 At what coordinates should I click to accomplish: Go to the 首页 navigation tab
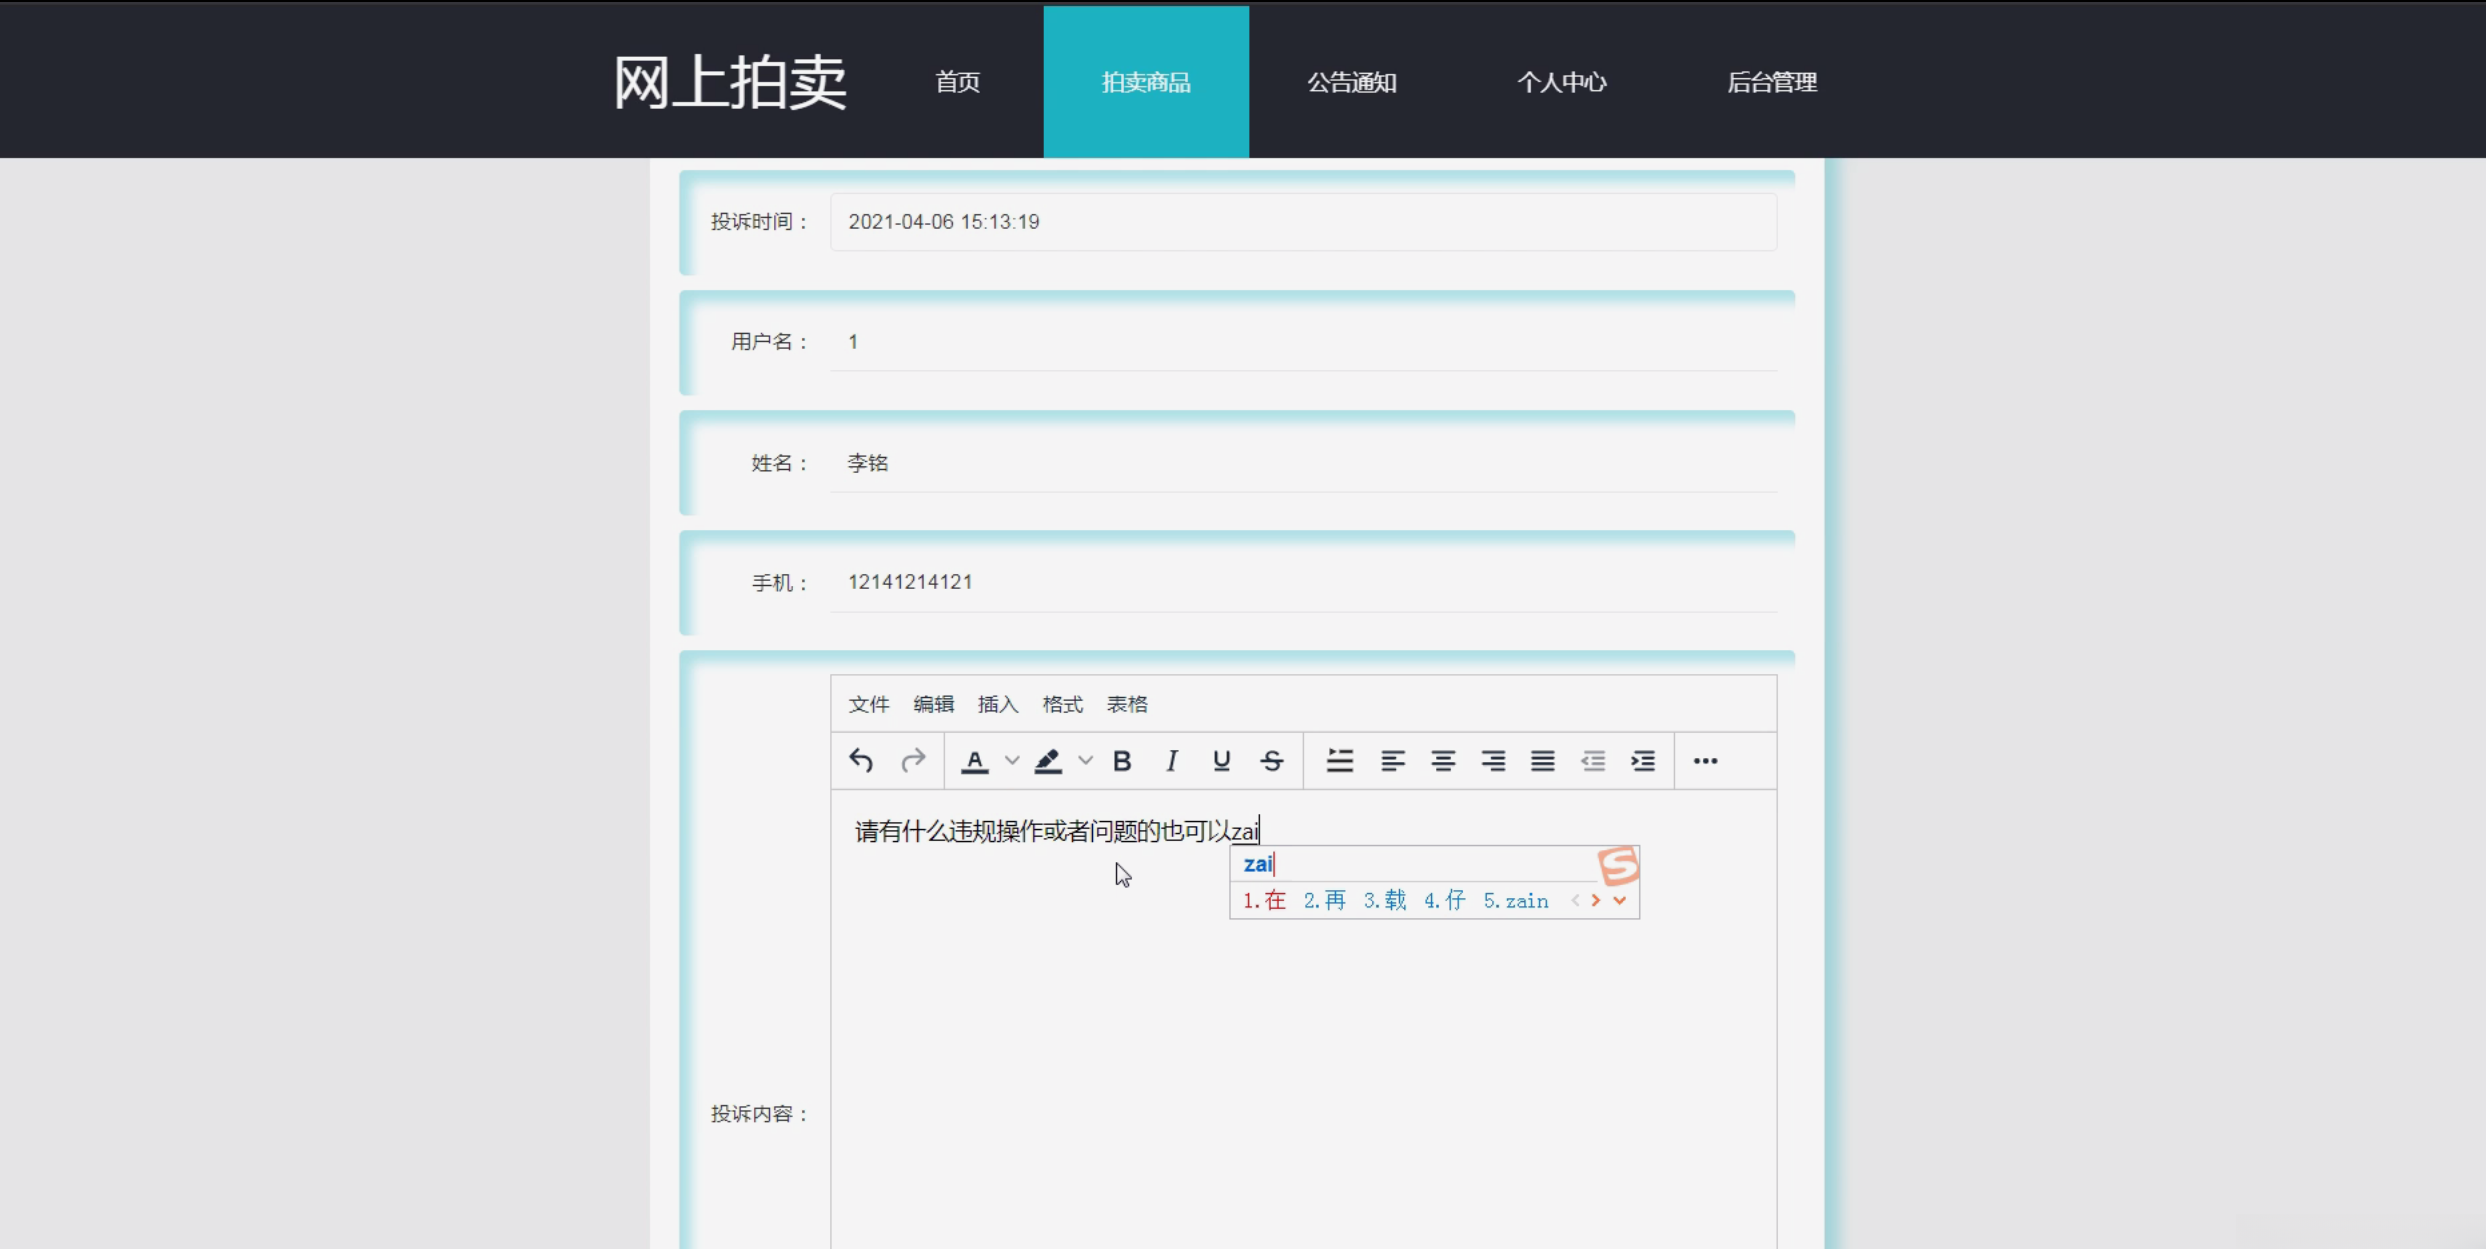pos(957,82)
